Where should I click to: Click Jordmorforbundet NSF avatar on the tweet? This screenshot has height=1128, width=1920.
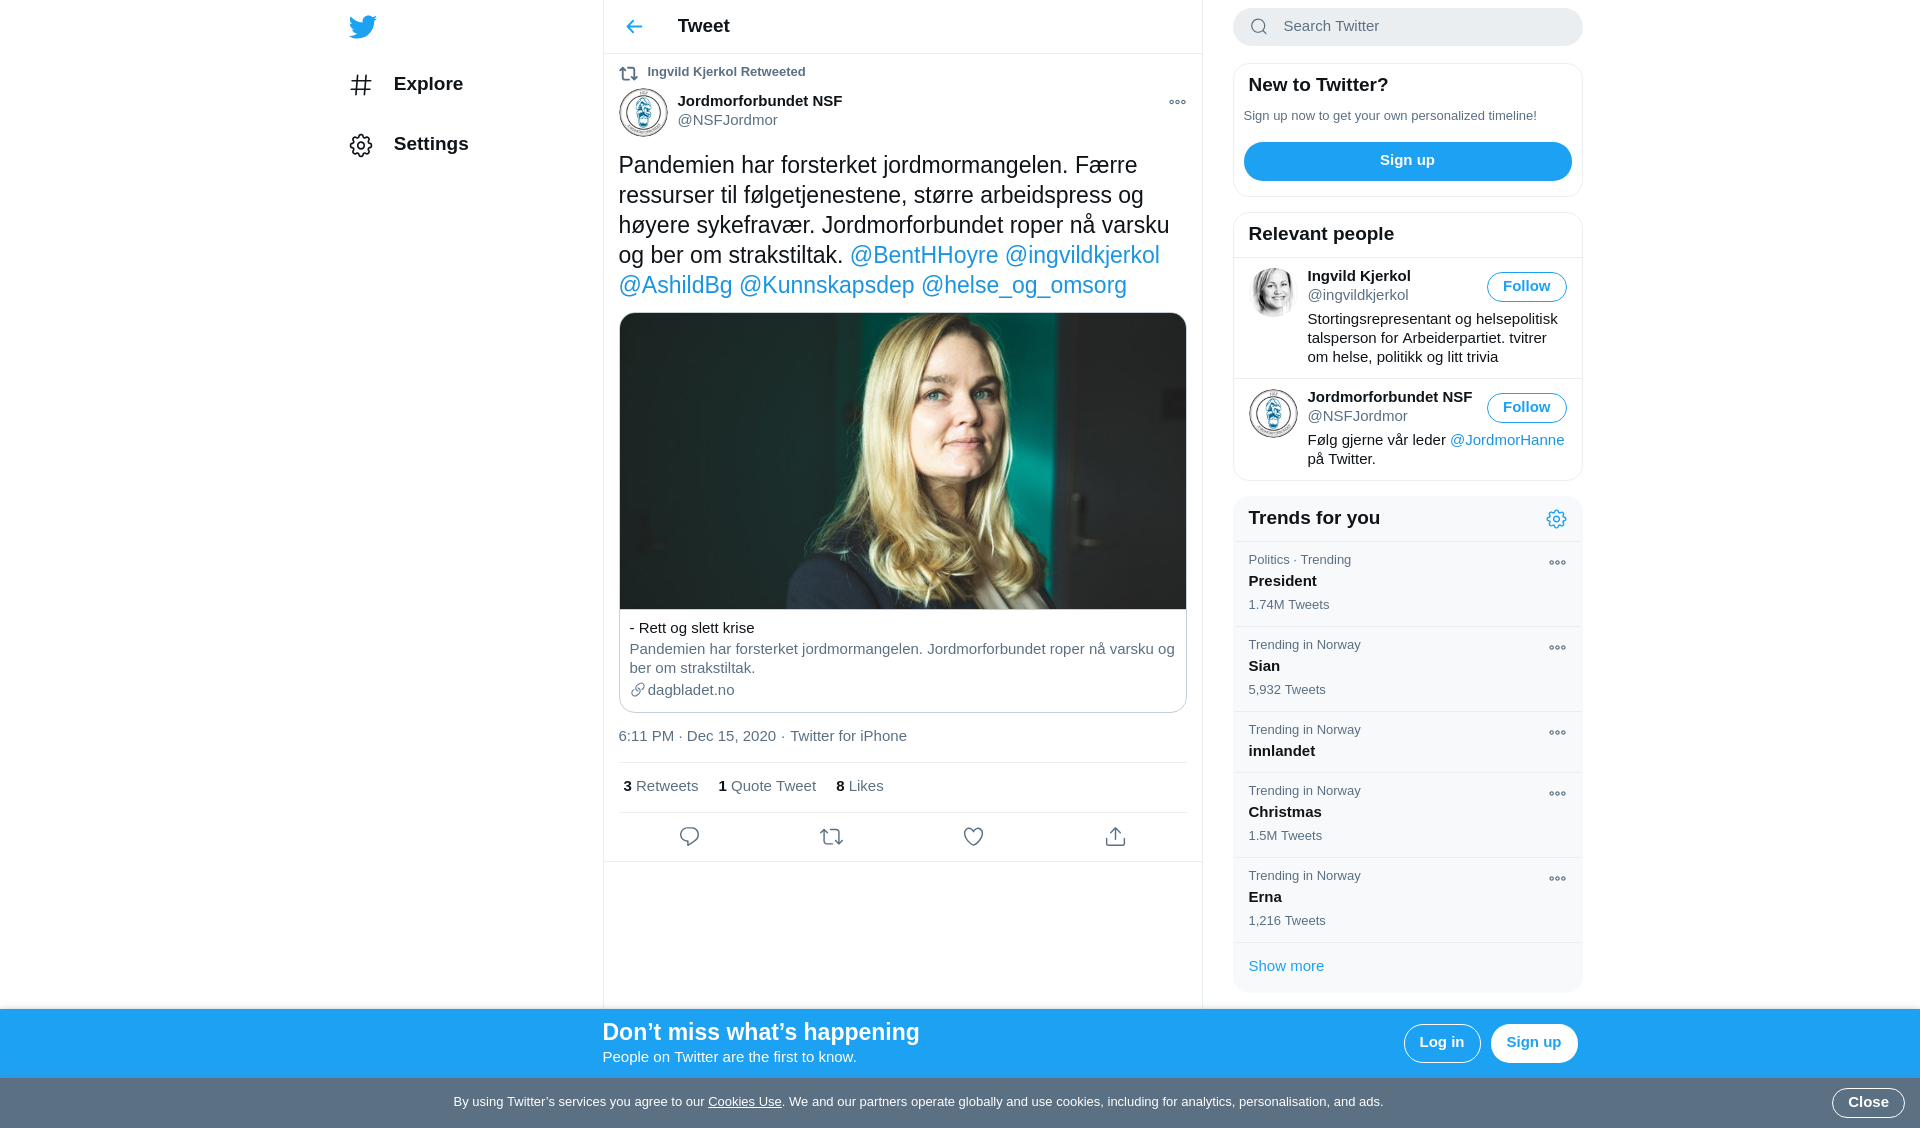point(643,113)
